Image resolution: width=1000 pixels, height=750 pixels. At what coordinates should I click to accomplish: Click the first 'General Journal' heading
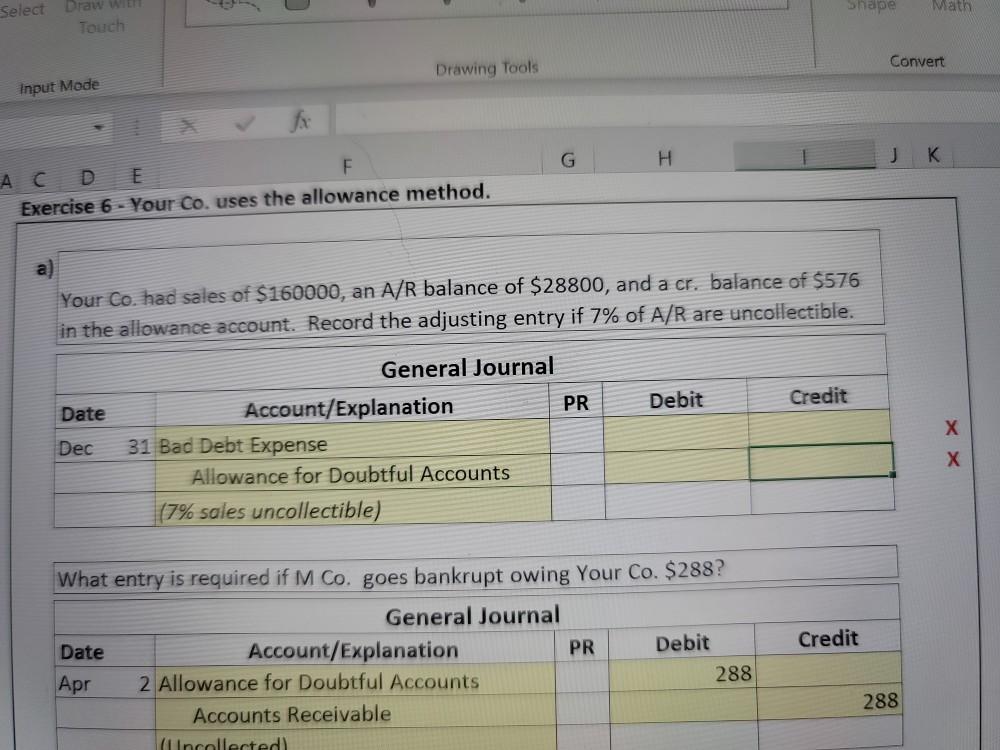(x=467, y=367)
